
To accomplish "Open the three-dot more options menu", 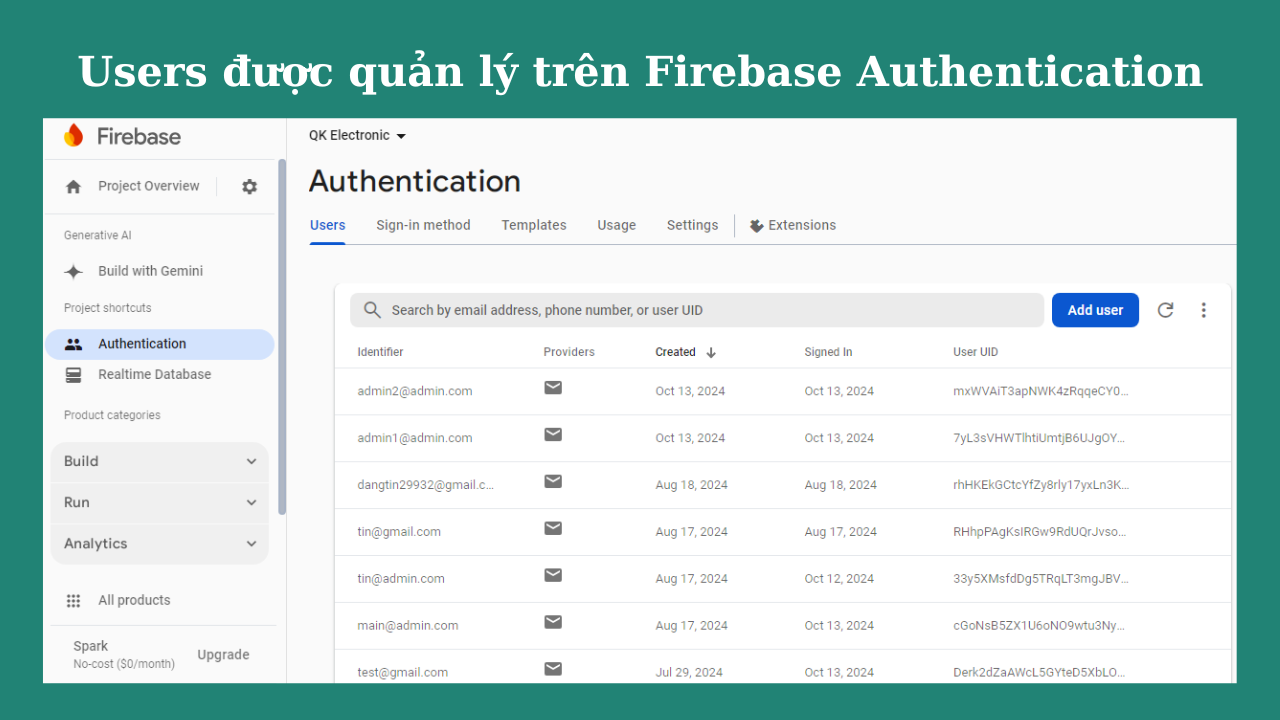I will (1203, 310).
